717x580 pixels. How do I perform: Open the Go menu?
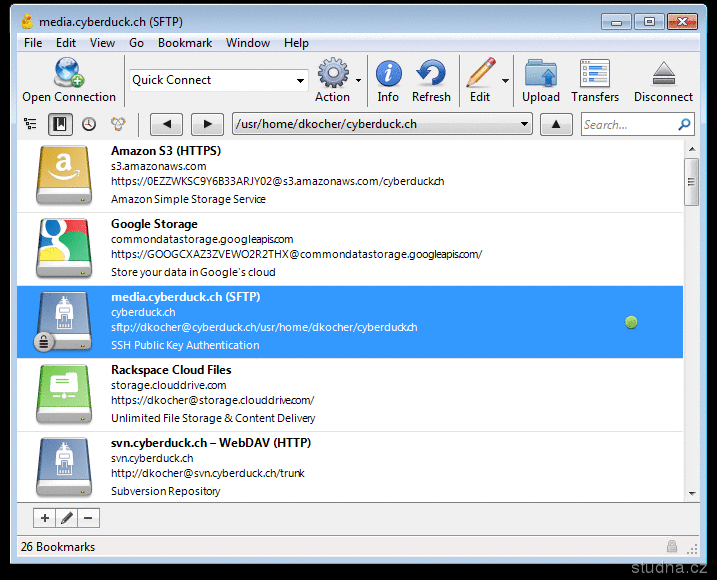[136, 43]
